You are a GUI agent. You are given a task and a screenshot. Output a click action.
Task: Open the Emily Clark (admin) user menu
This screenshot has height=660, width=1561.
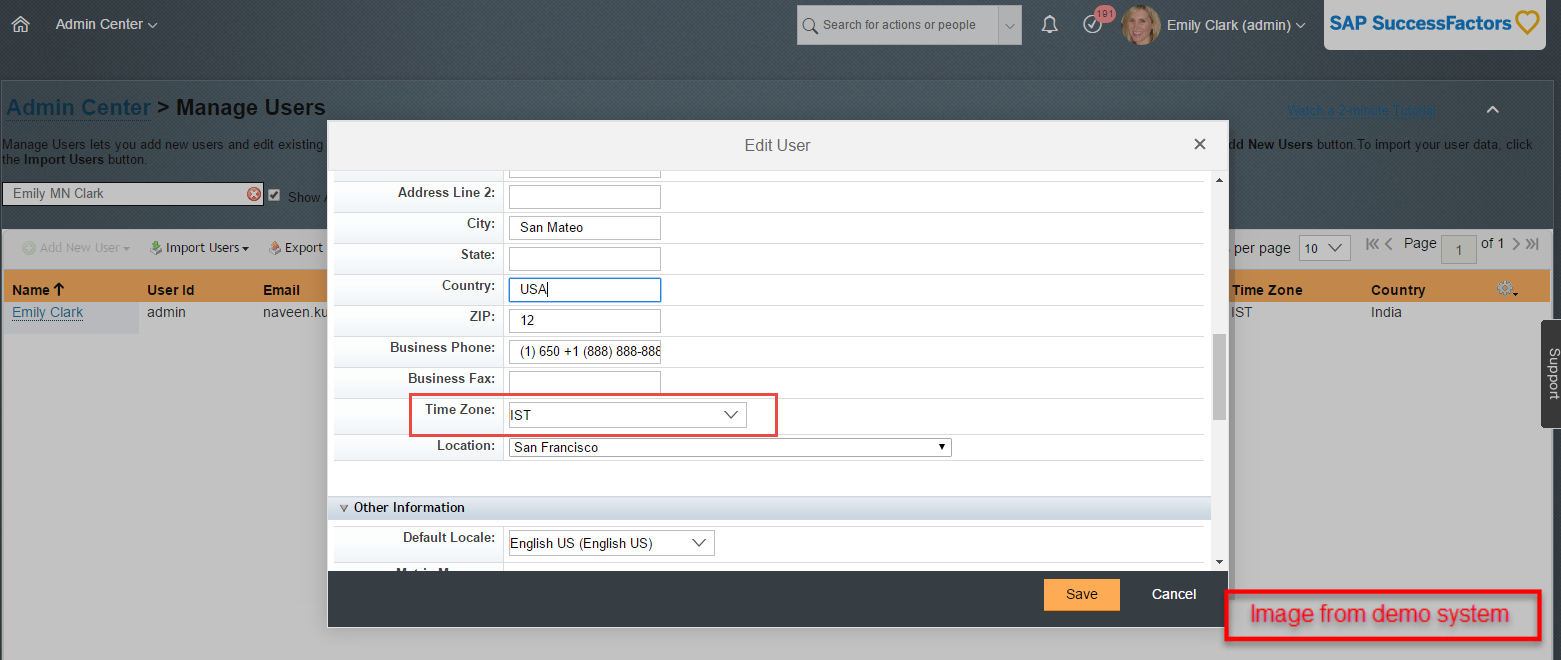(1236, 26)
